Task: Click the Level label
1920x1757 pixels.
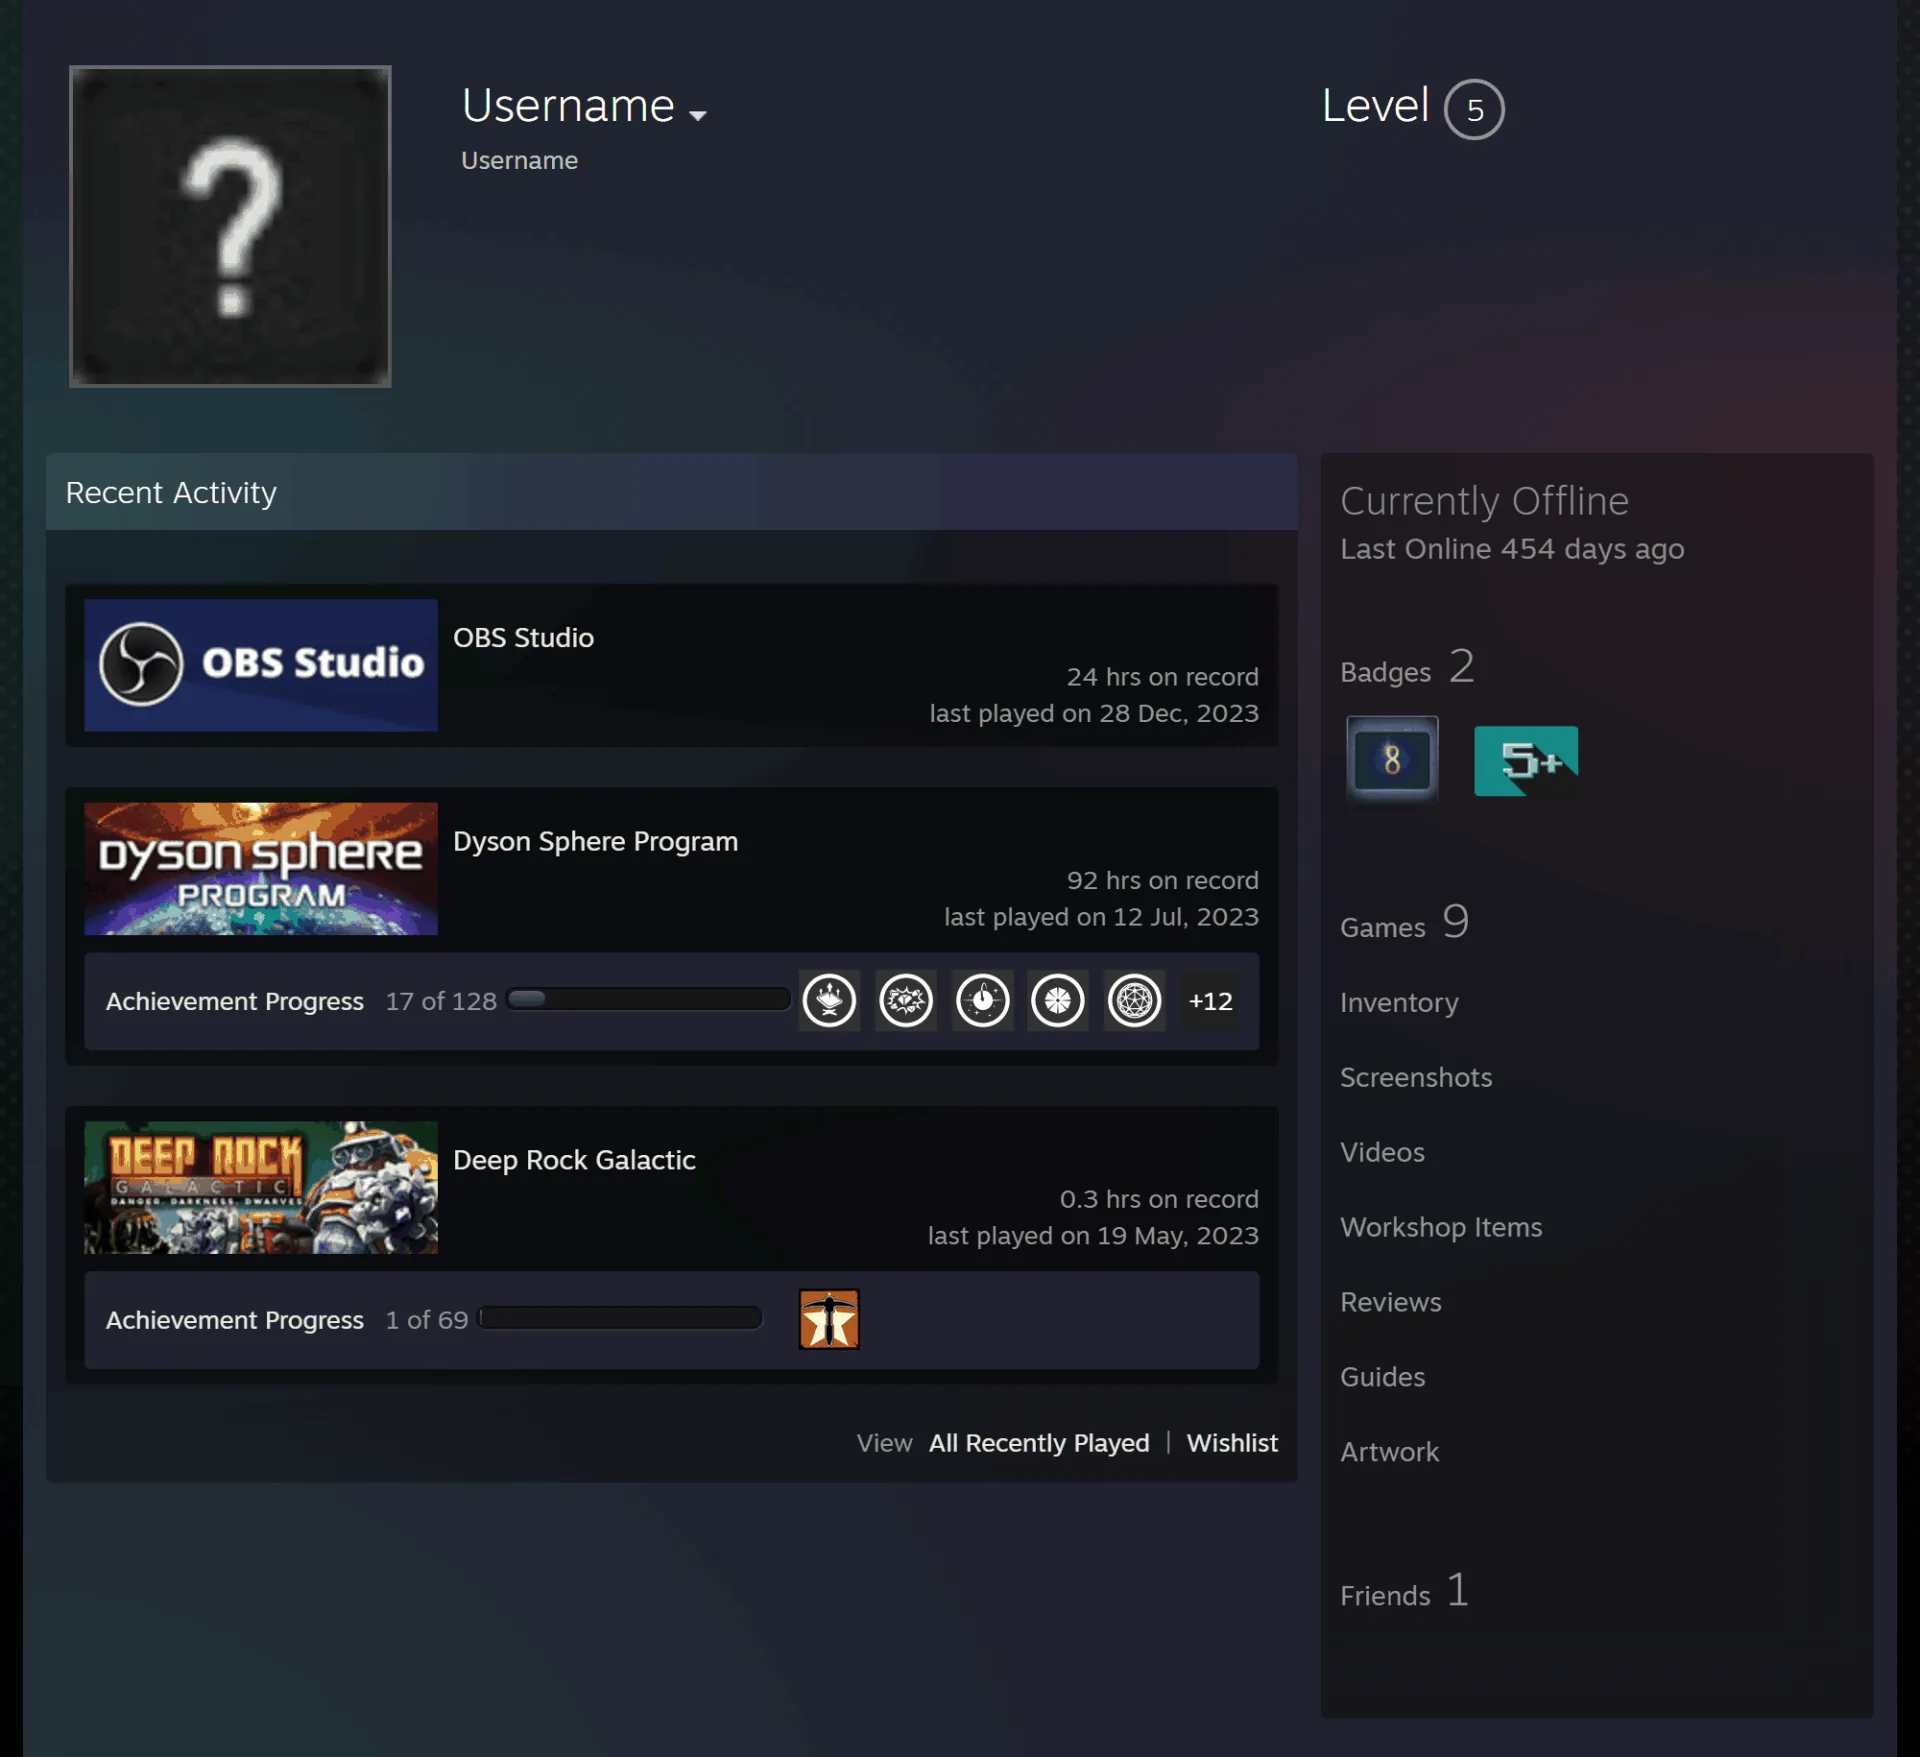Action: tap(1375, 105)
